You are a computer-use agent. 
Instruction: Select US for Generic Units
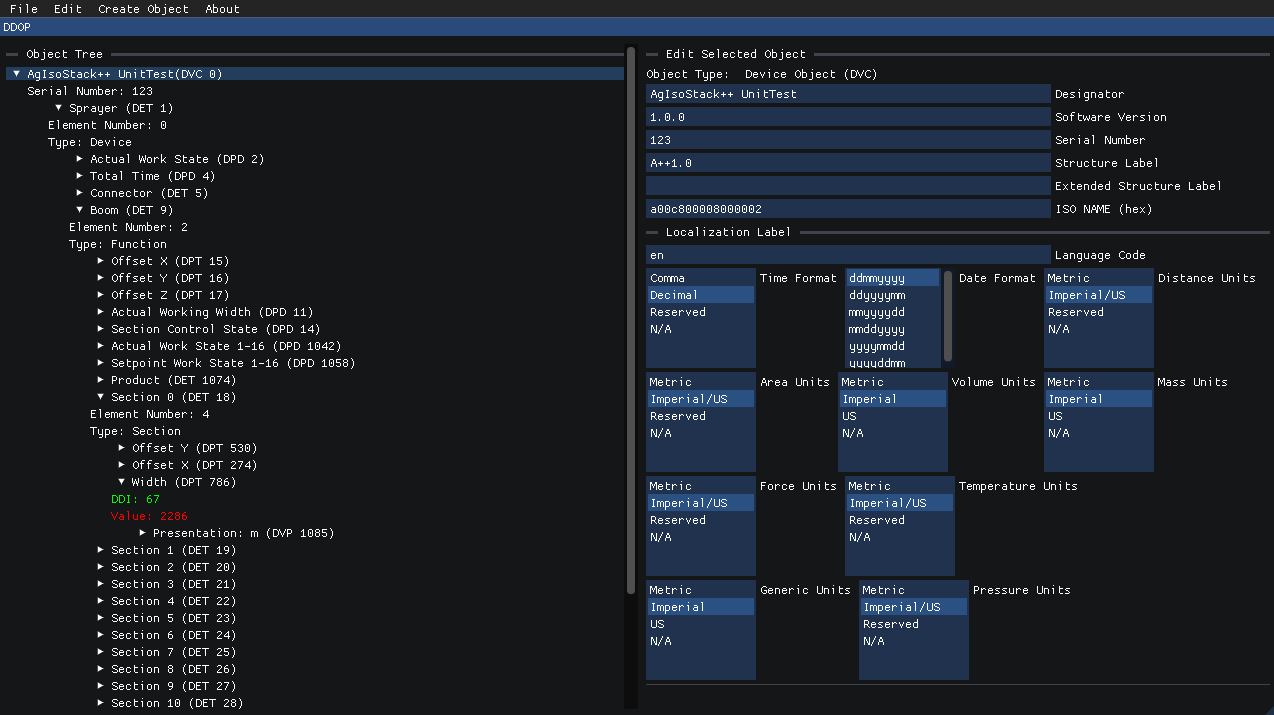click(x=700, y=624)
